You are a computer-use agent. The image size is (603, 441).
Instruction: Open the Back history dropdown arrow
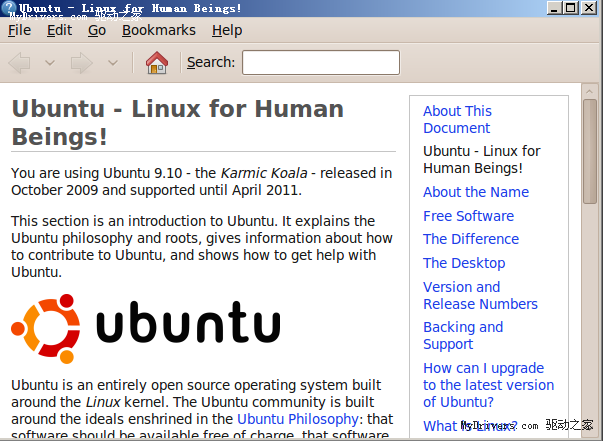pyautogui.click(x=50, y=62)
